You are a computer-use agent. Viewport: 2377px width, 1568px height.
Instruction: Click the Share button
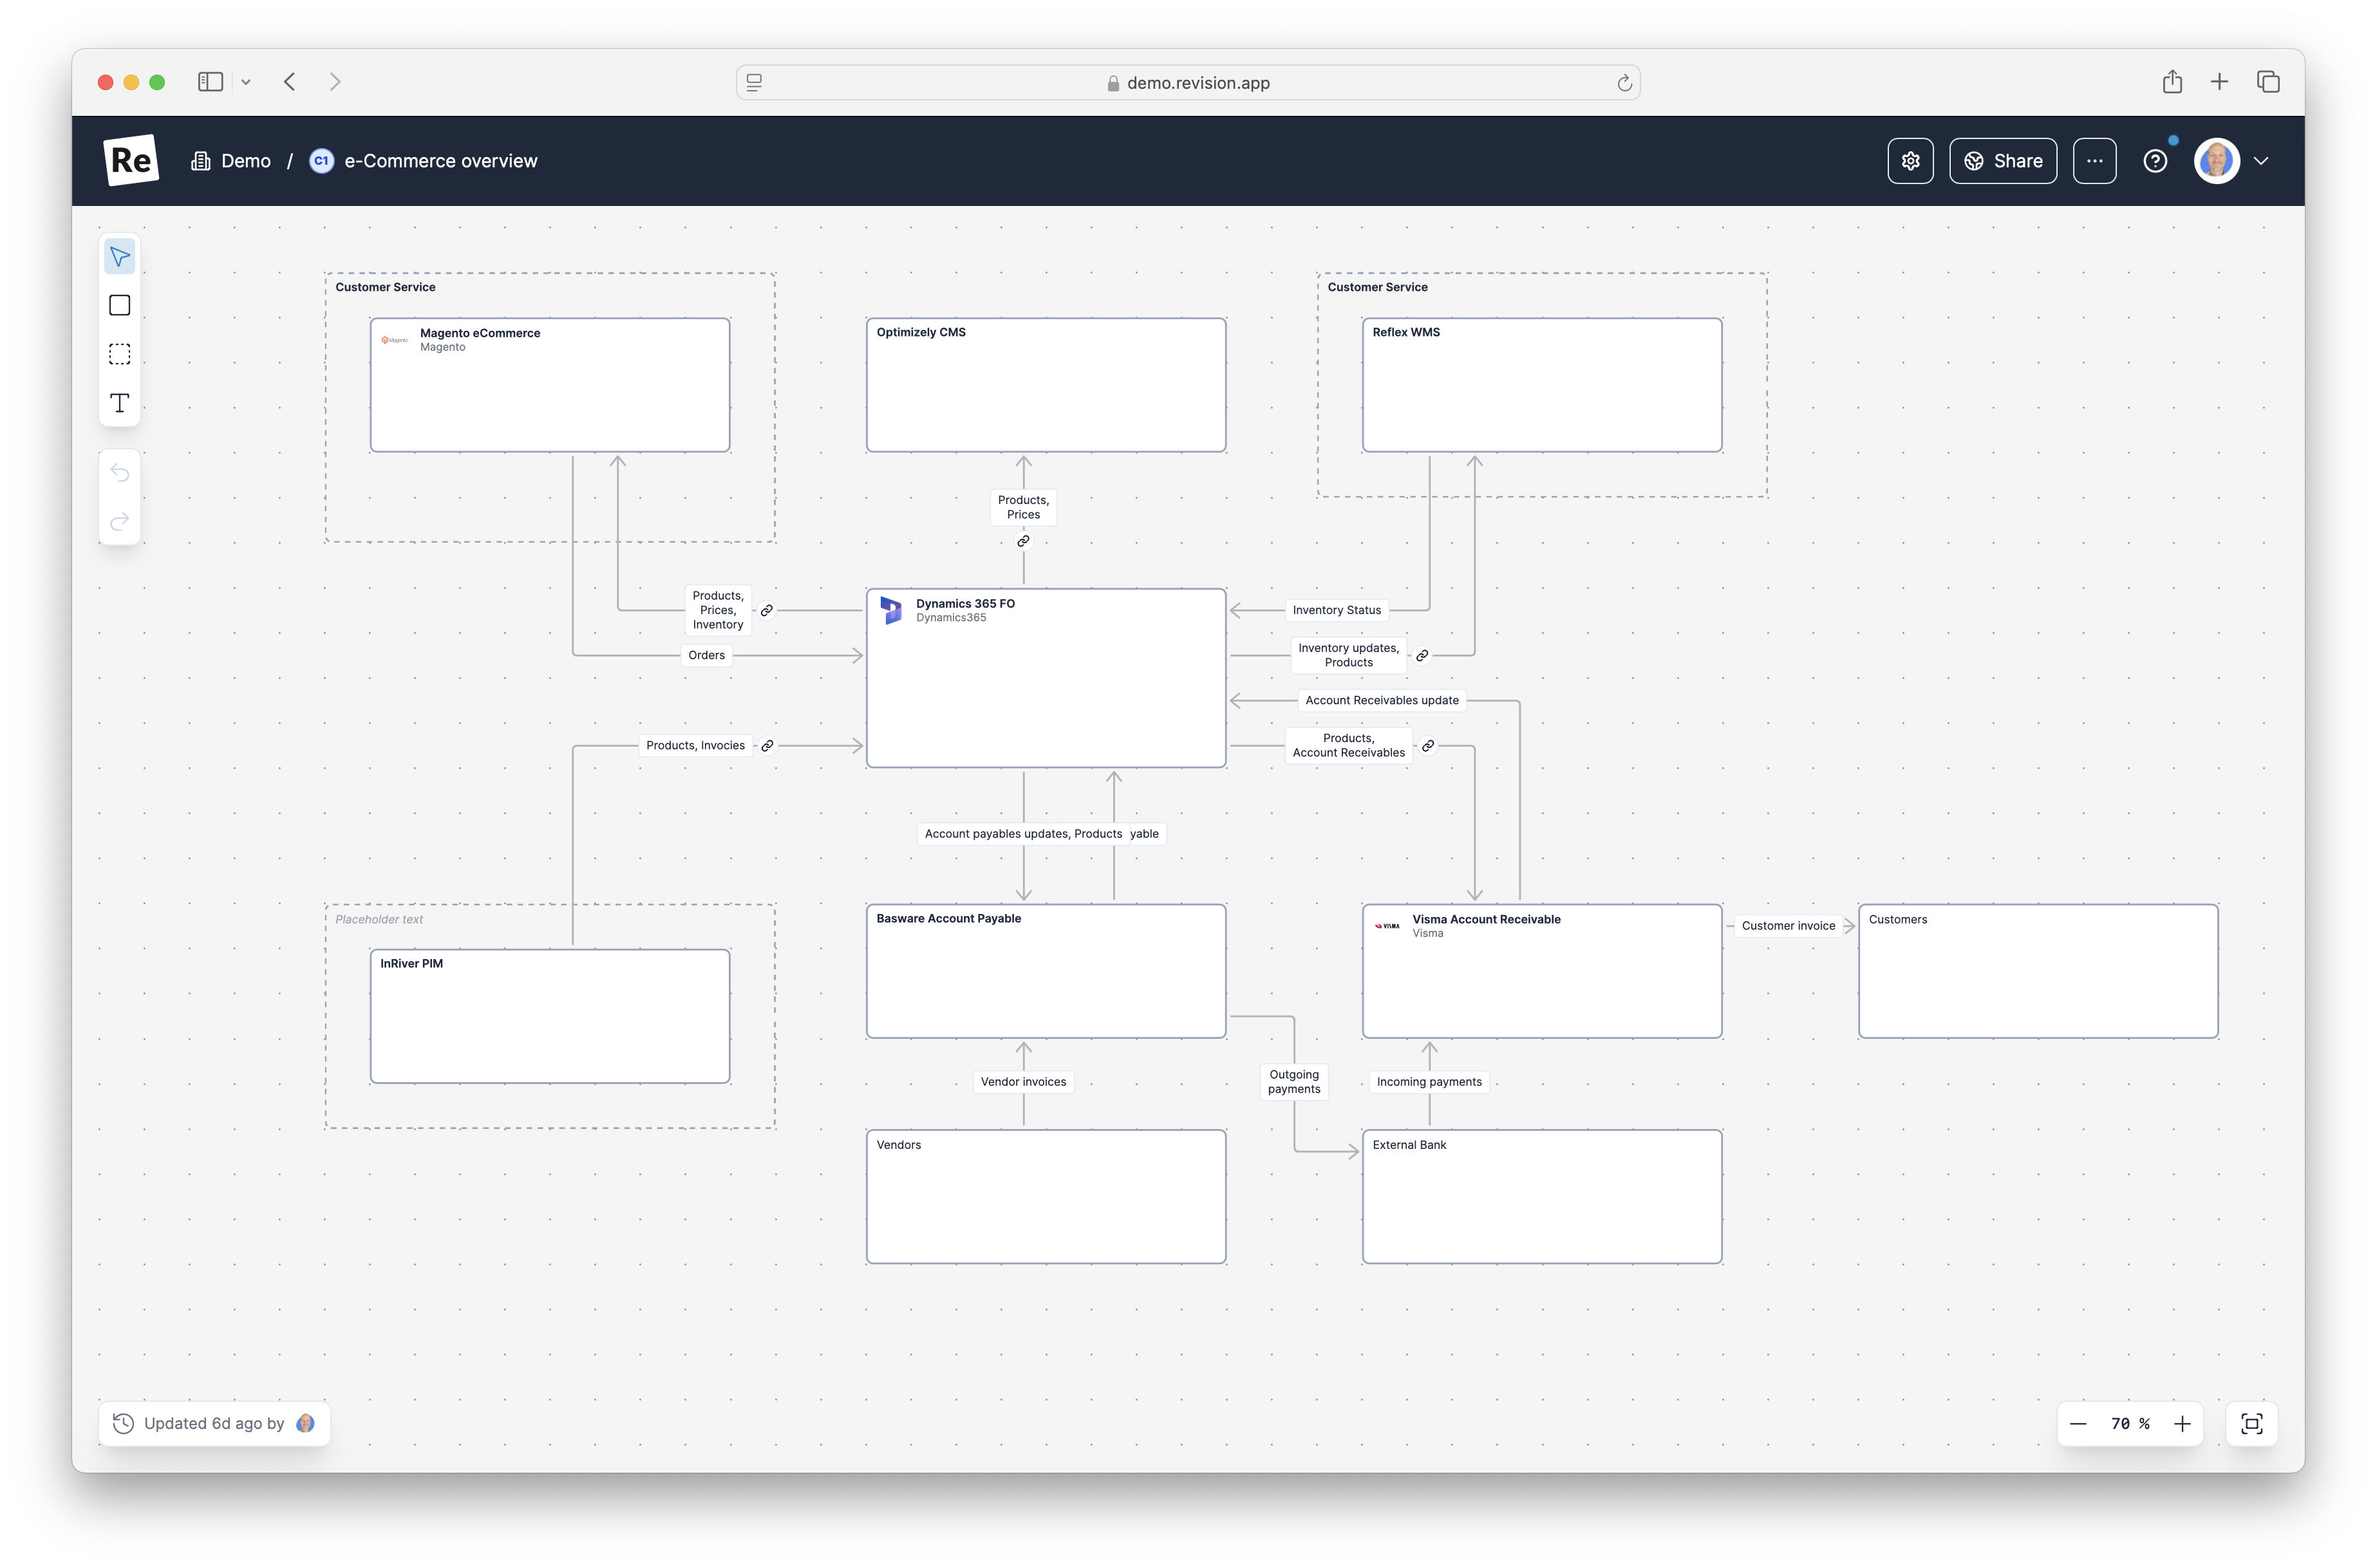[2002, 160]
